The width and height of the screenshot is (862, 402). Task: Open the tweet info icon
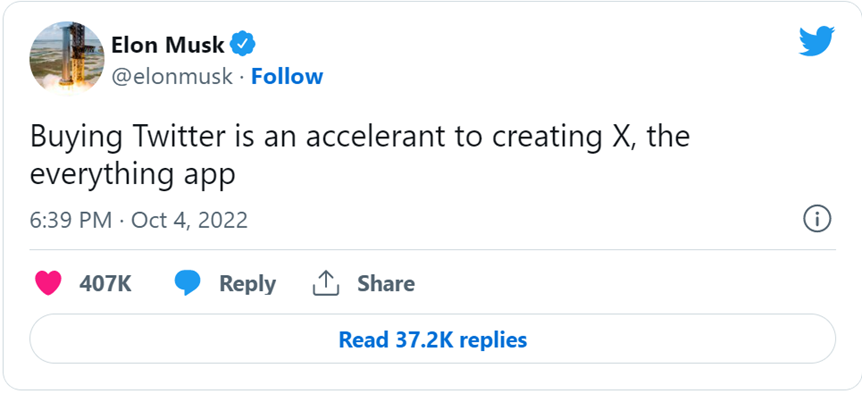tap(817, 219)
